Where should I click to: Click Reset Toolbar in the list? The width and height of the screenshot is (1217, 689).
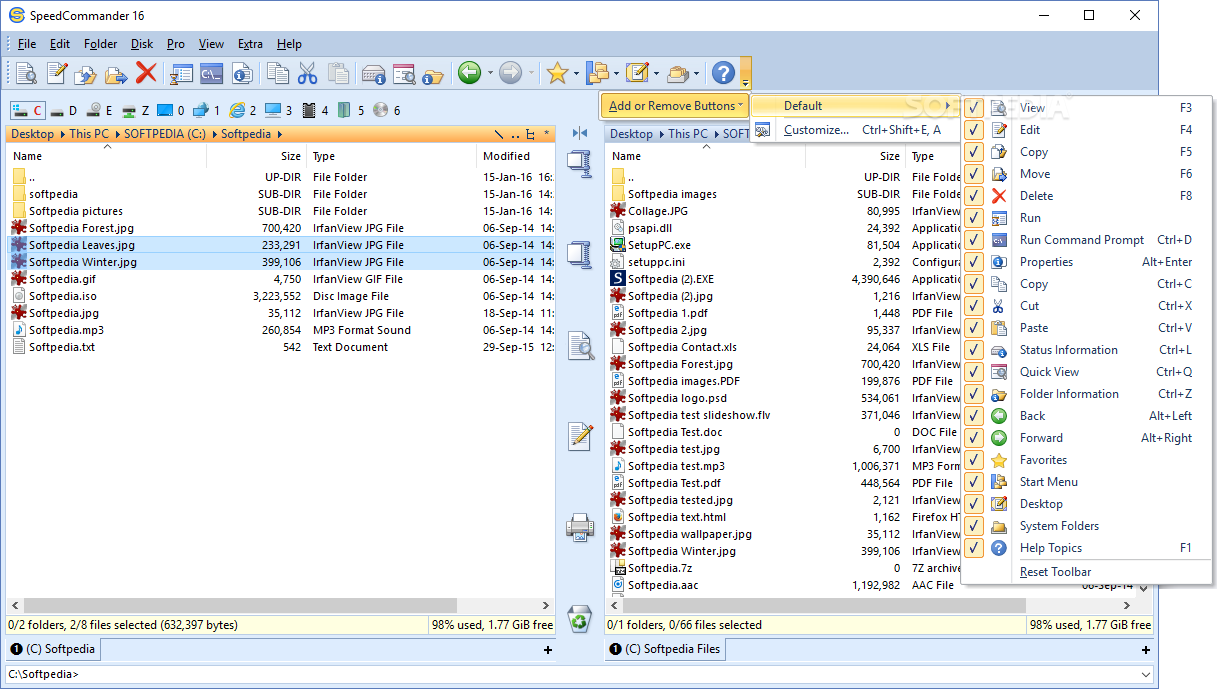coord(1056,572)
